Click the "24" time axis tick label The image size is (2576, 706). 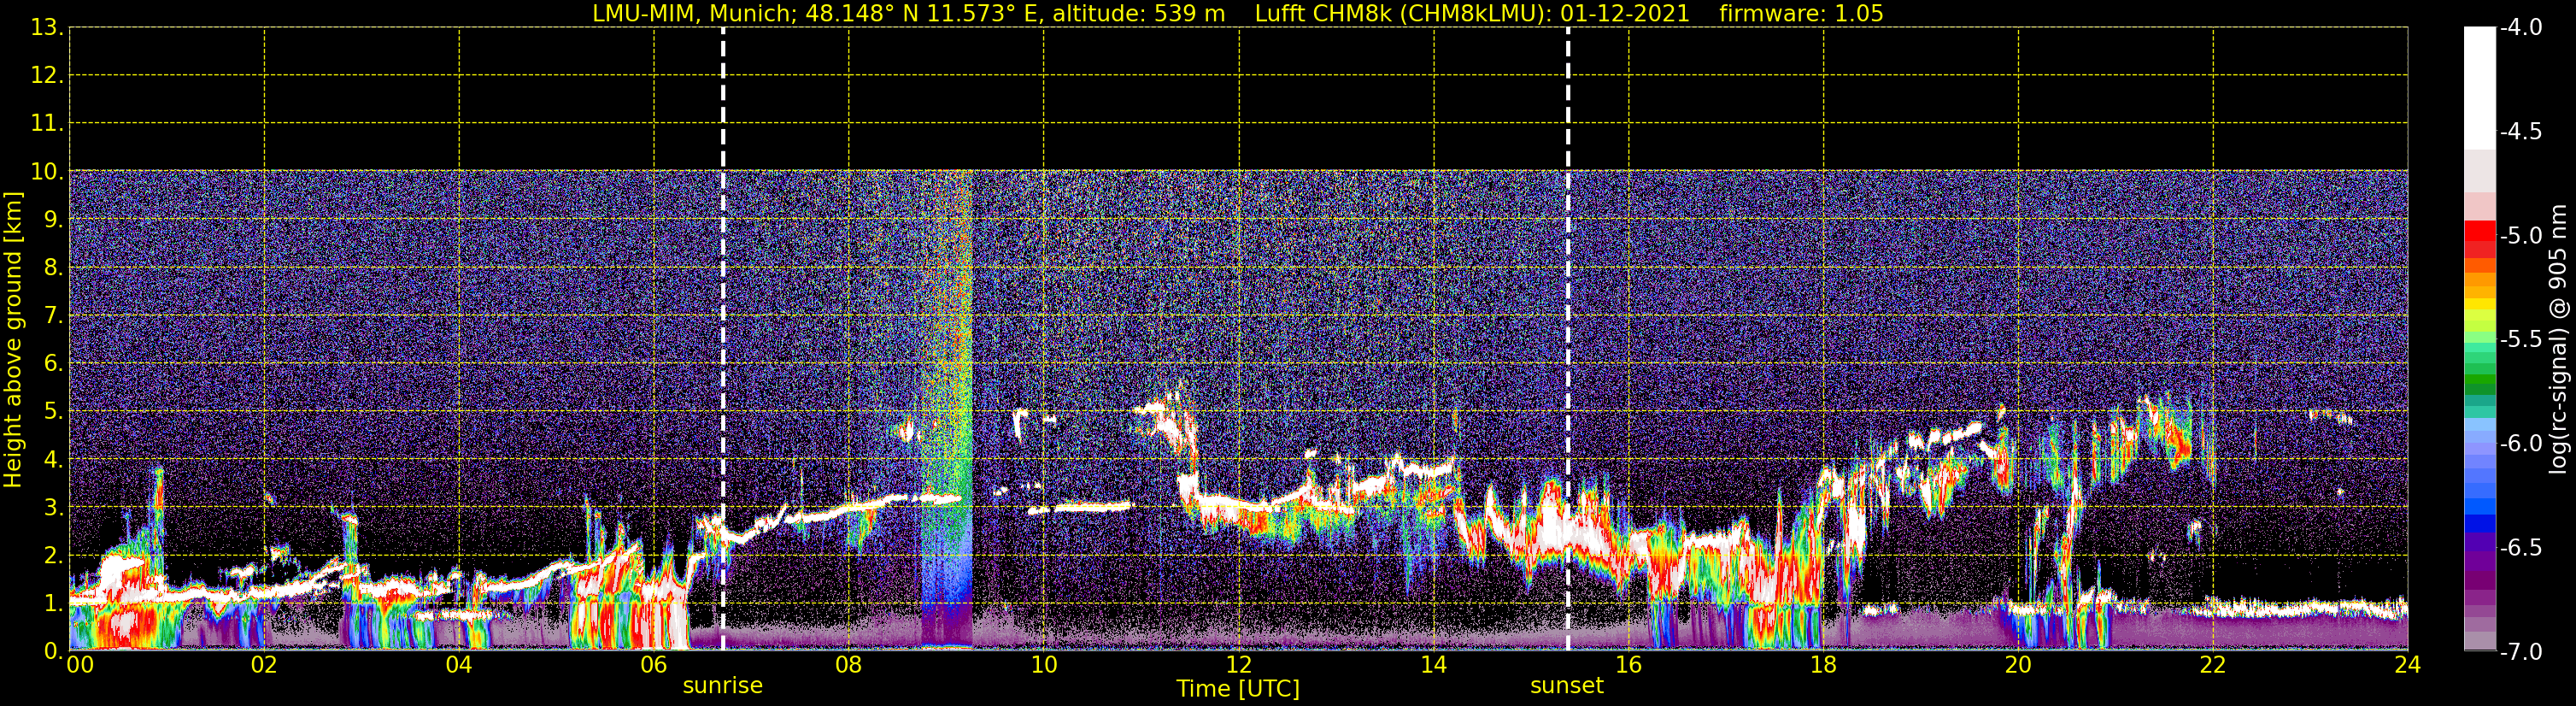click(2407, 665)
